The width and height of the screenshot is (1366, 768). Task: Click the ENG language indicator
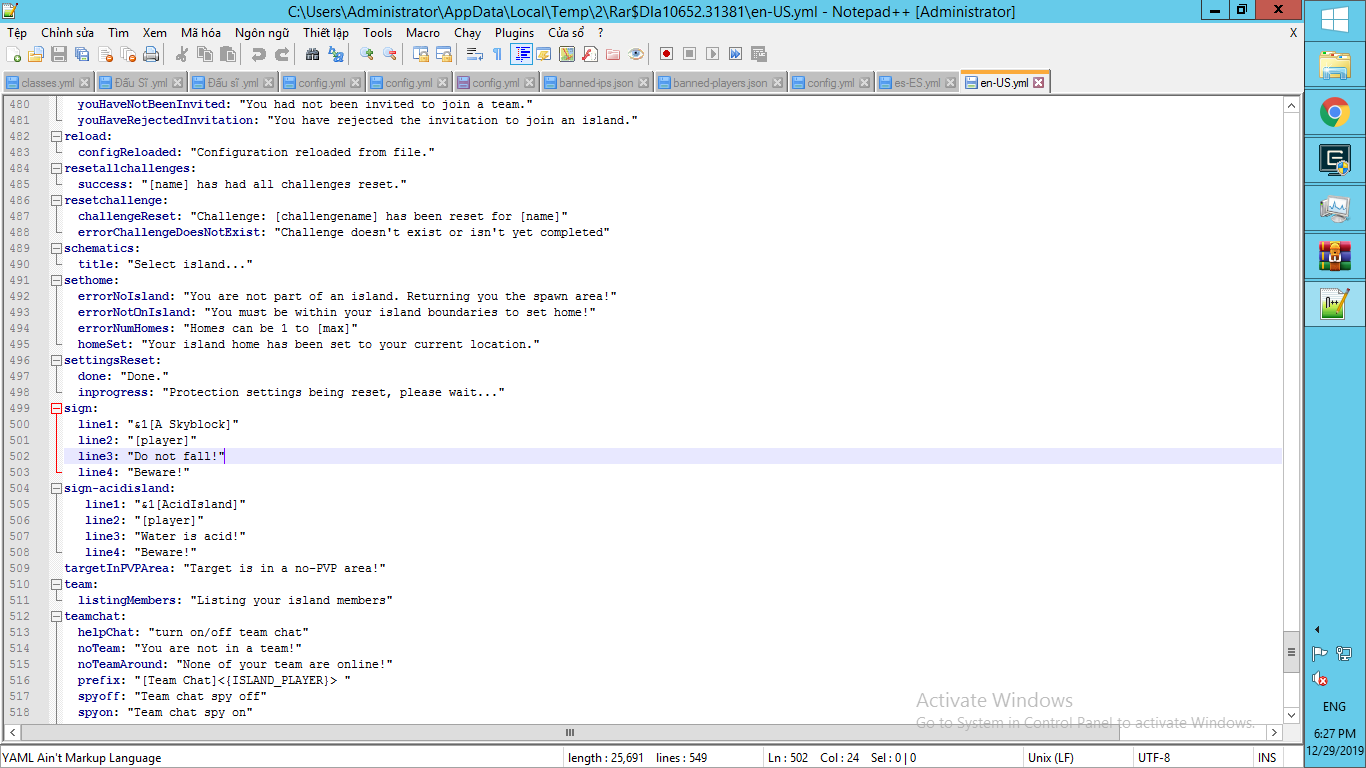point(1334,707)
